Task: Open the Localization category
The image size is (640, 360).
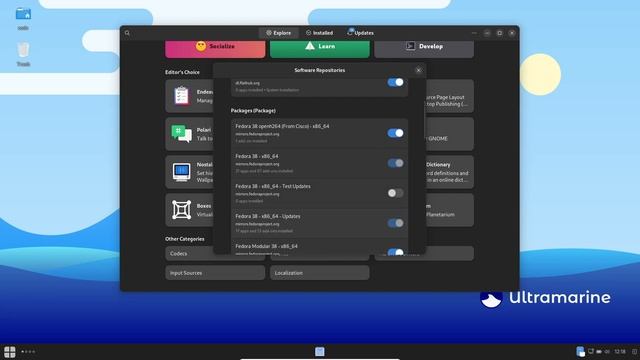Action: tap(320, 273)
